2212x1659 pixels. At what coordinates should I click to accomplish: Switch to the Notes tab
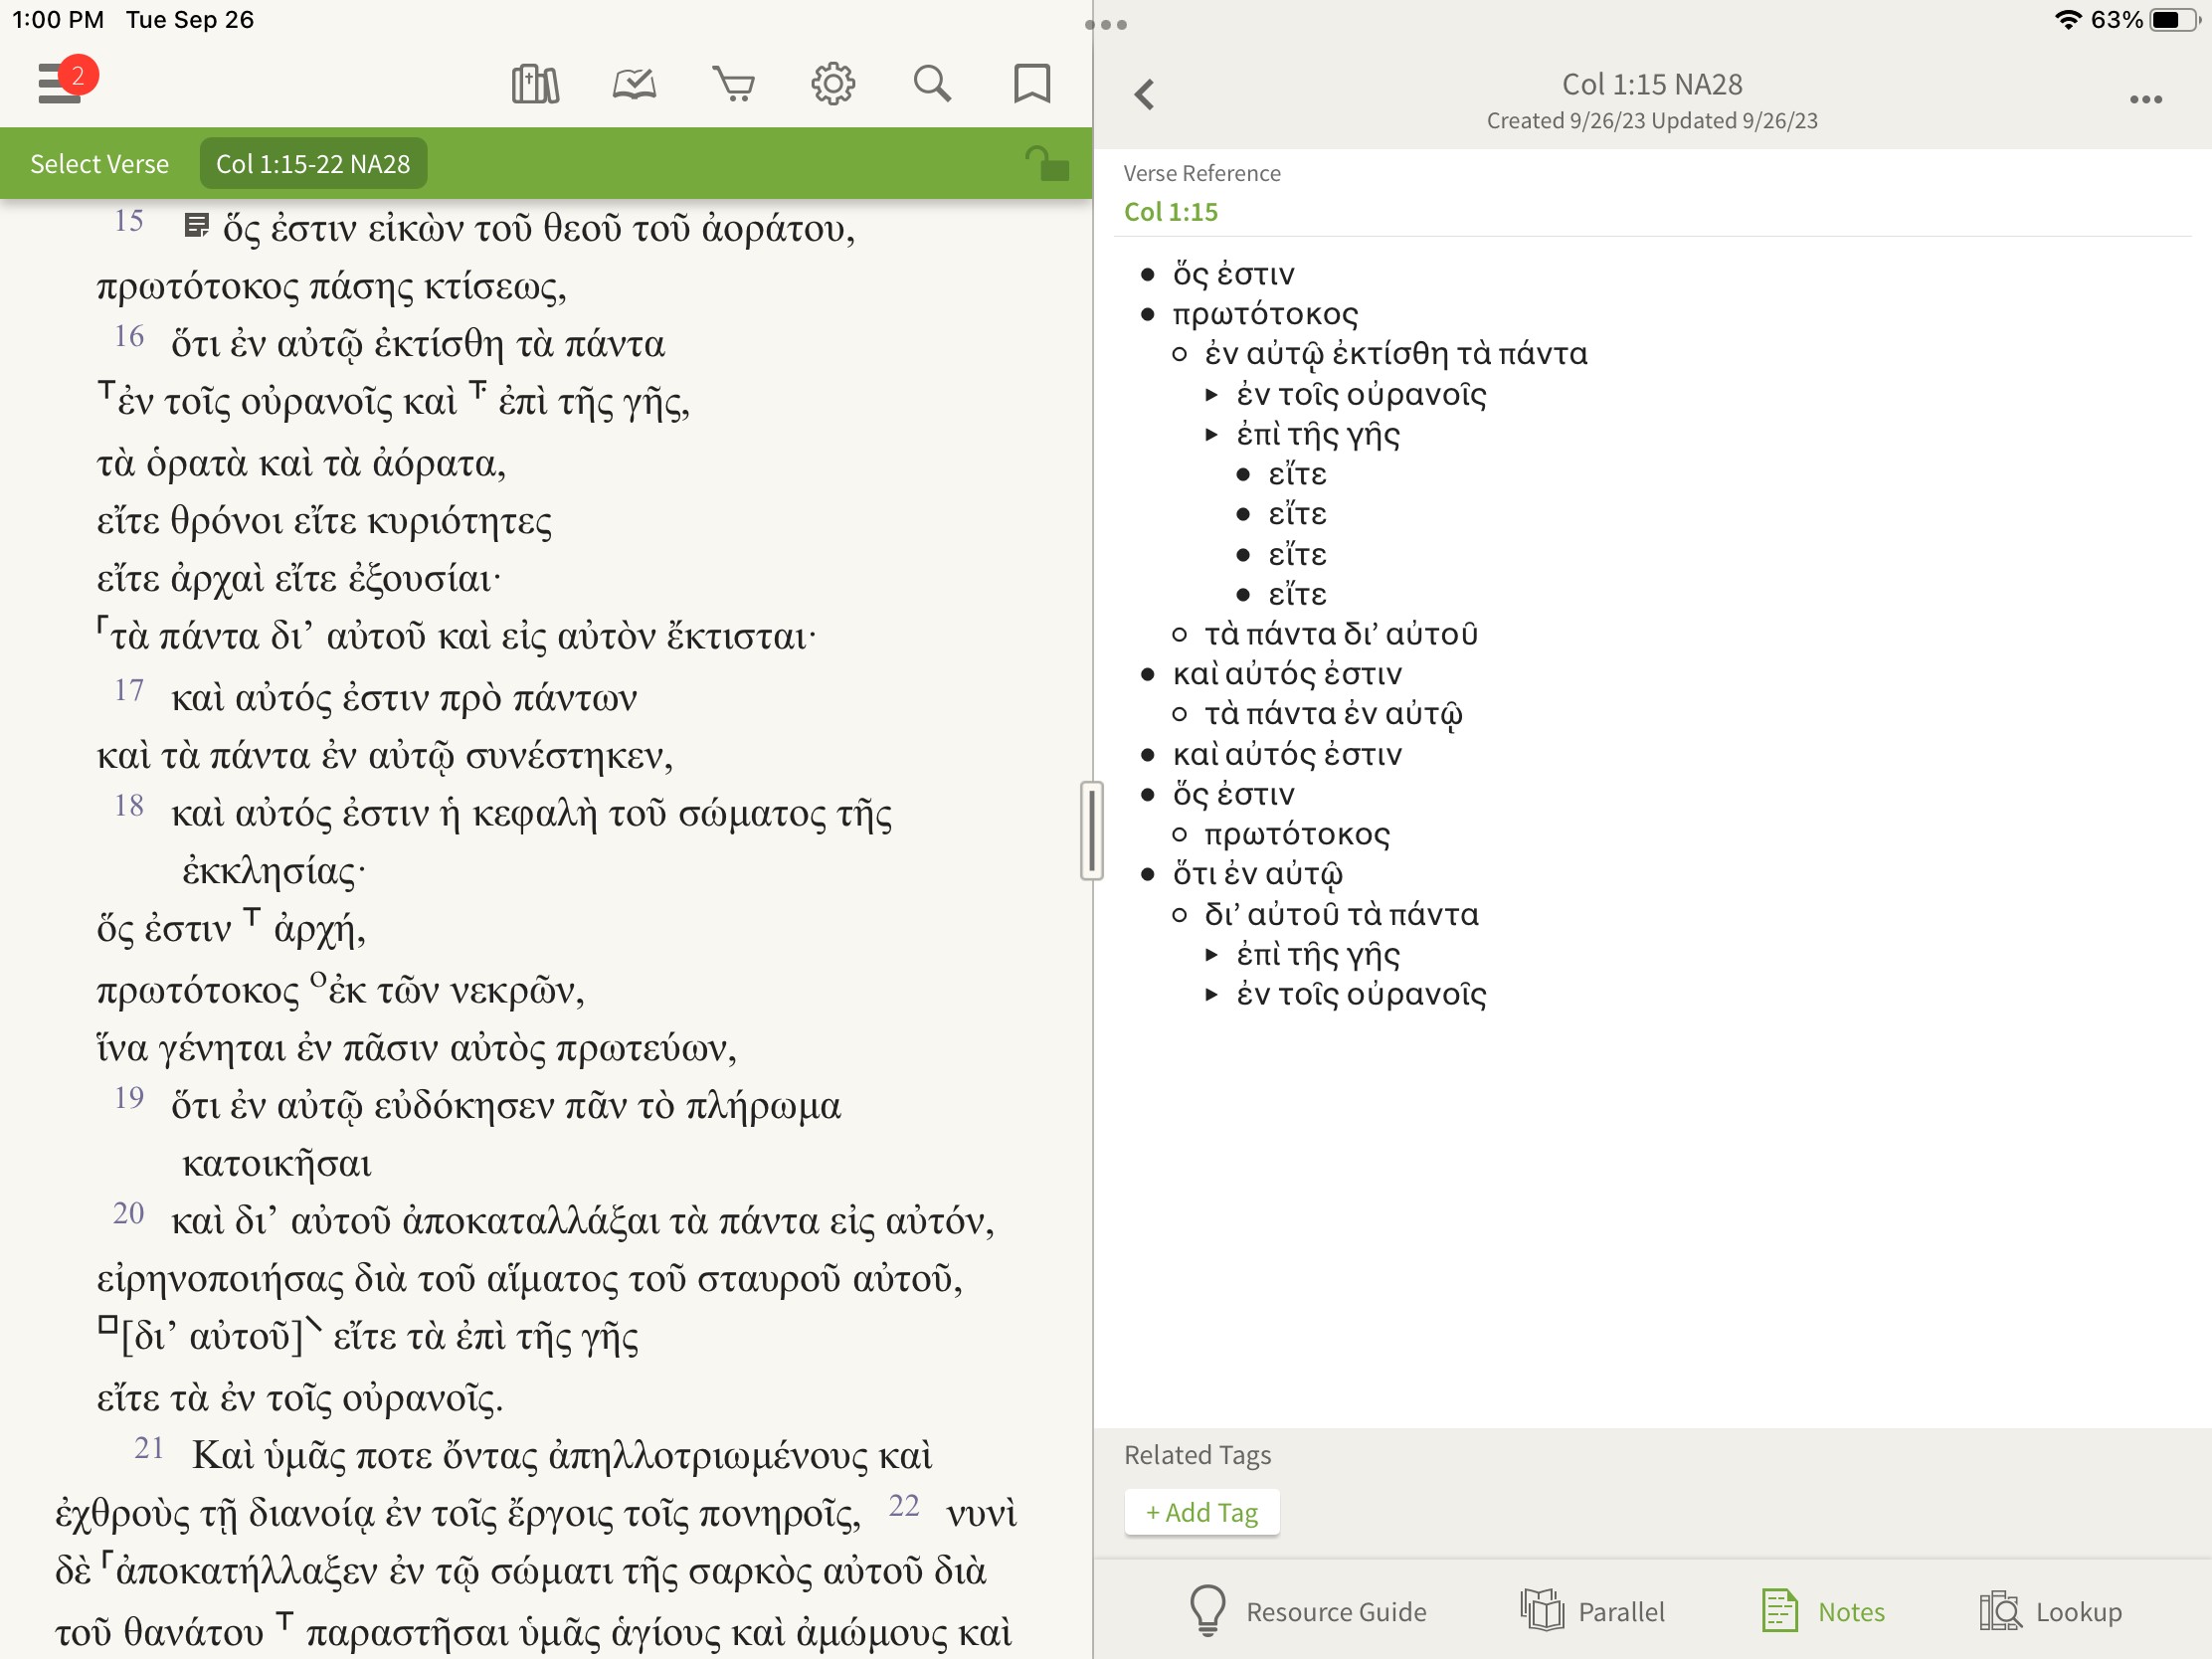(1823, 1611)
